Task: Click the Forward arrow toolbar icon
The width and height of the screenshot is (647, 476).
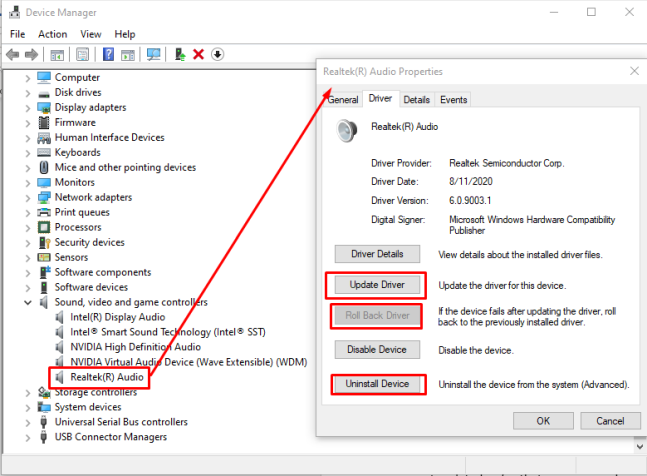Action: tap(31, 54)
